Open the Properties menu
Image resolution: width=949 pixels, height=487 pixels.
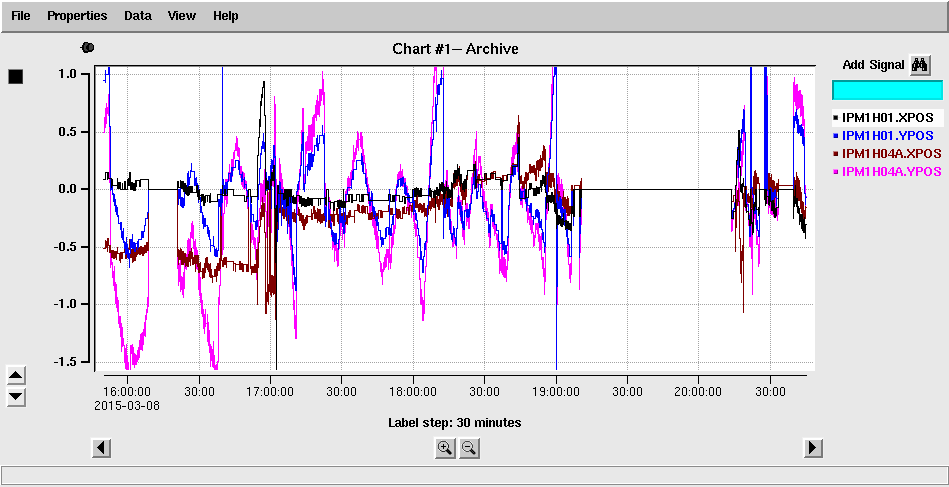pyautogui.click(x=77, y=16)
